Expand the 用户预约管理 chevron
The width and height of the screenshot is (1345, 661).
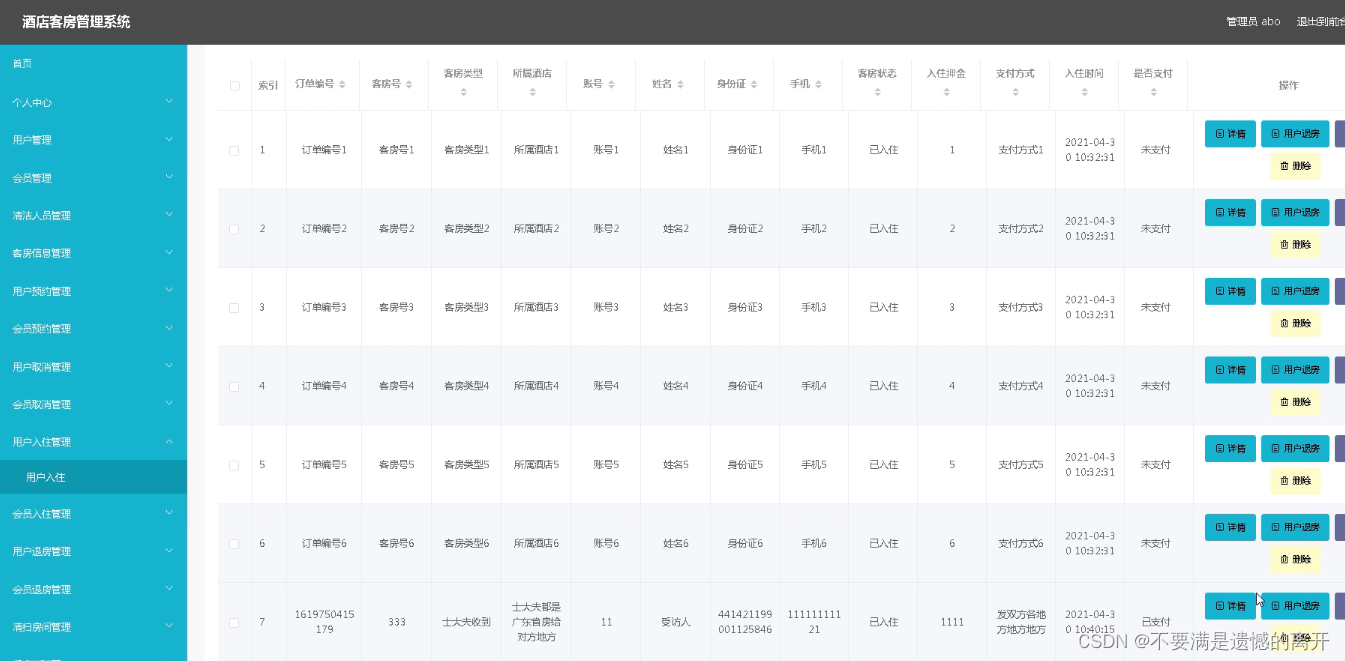click(169, 290)
